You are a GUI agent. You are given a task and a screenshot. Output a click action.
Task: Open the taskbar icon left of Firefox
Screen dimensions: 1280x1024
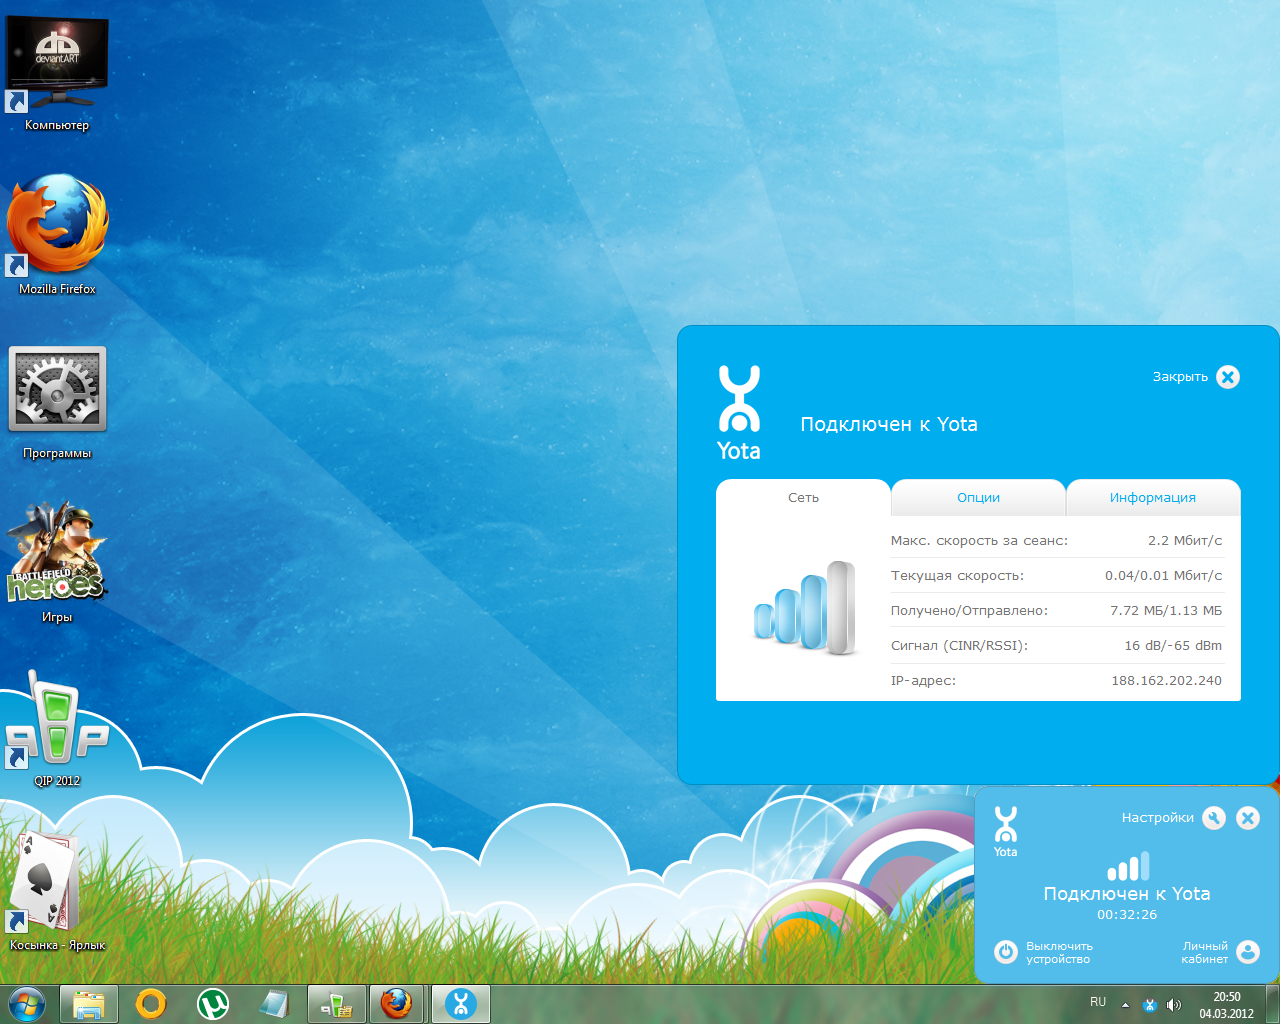[x=337, y=1004]
